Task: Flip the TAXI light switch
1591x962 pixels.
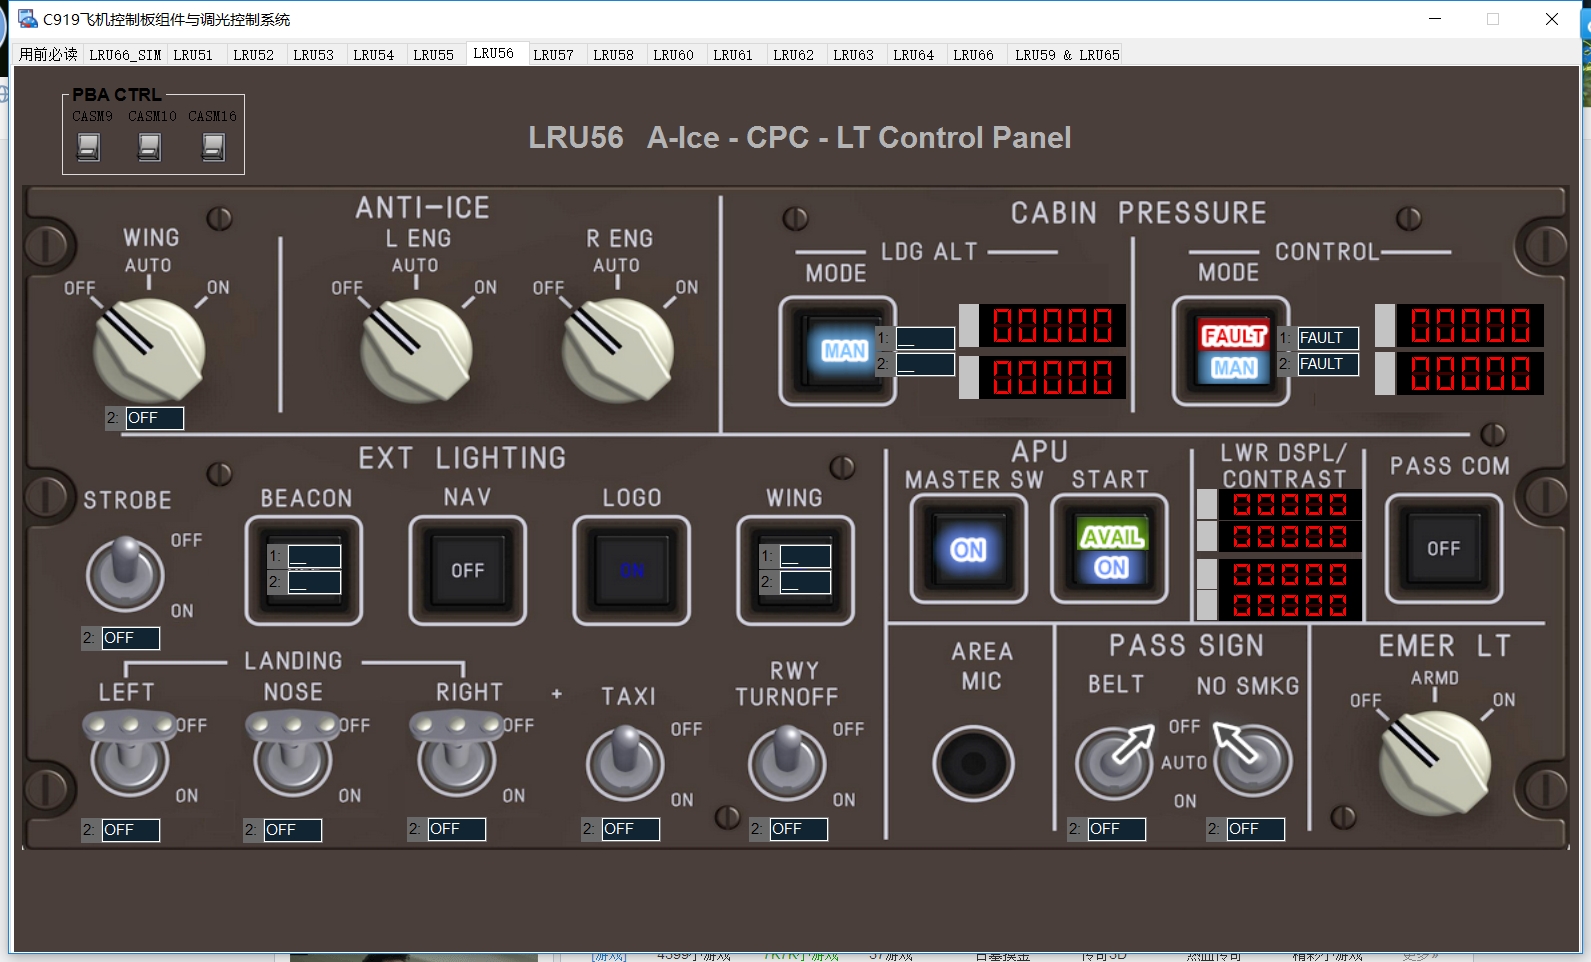Action: click(x=625, y=762)
